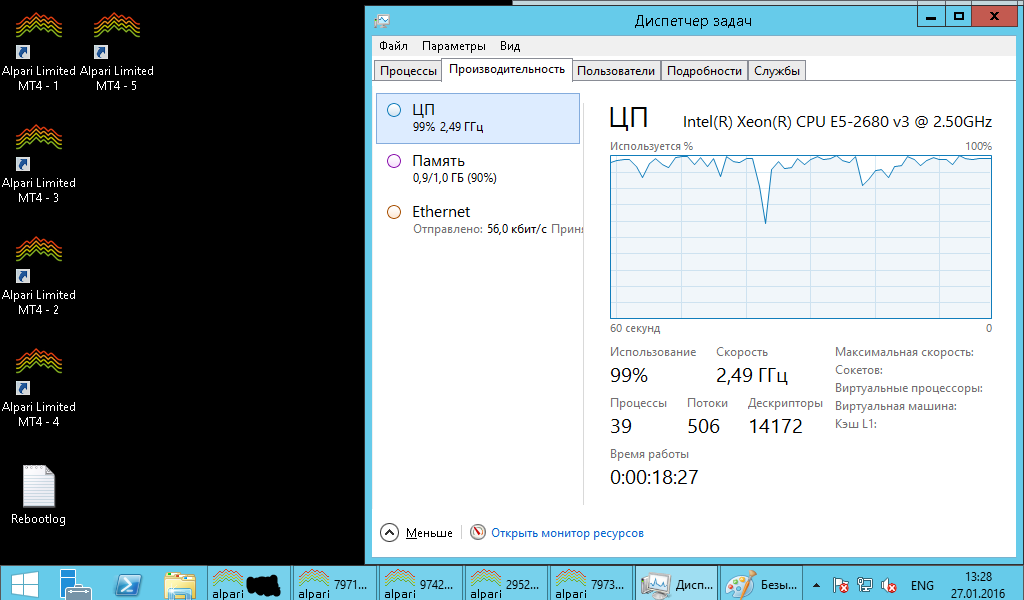Click the CPU usage graph

tap(801, 237)
